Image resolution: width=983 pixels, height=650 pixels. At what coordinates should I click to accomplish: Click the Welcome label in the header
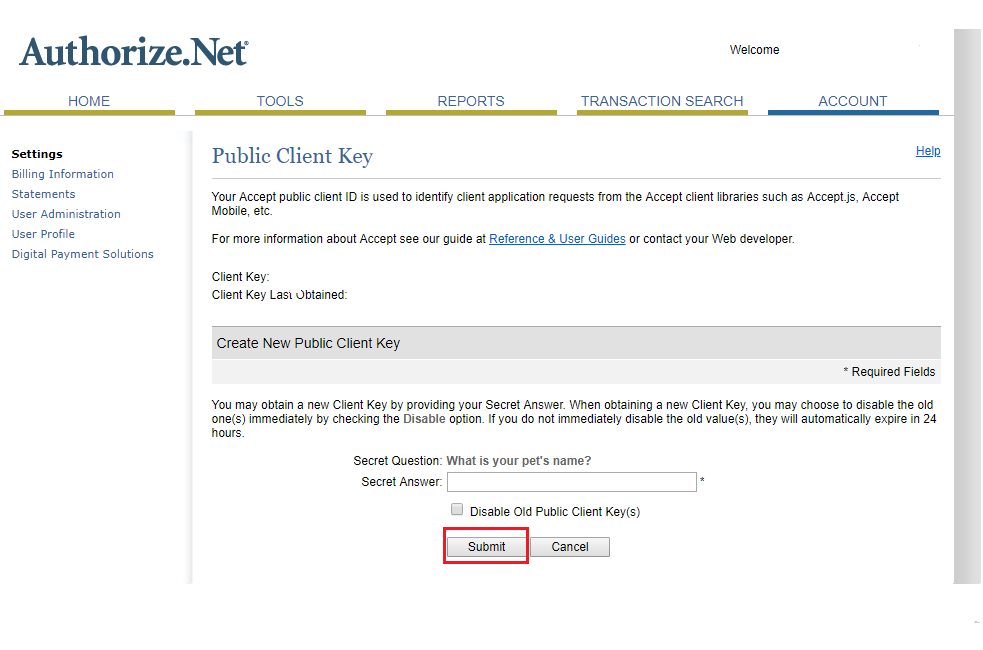point(754,49)
